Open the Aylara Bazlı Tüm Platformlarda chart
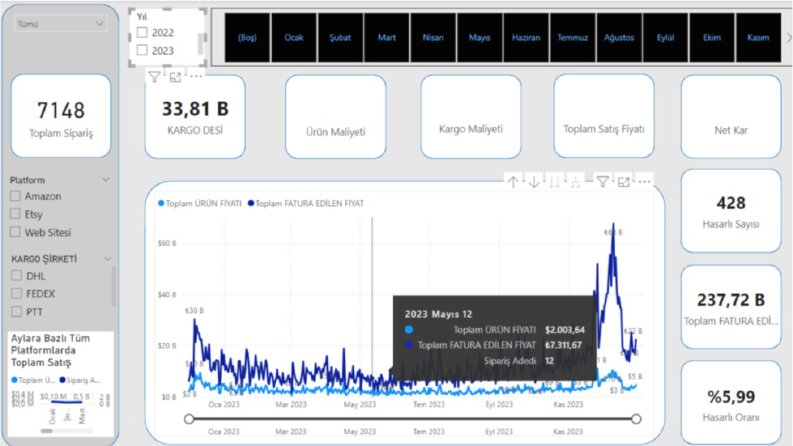The image size is (793, 446). click(61, 384)
